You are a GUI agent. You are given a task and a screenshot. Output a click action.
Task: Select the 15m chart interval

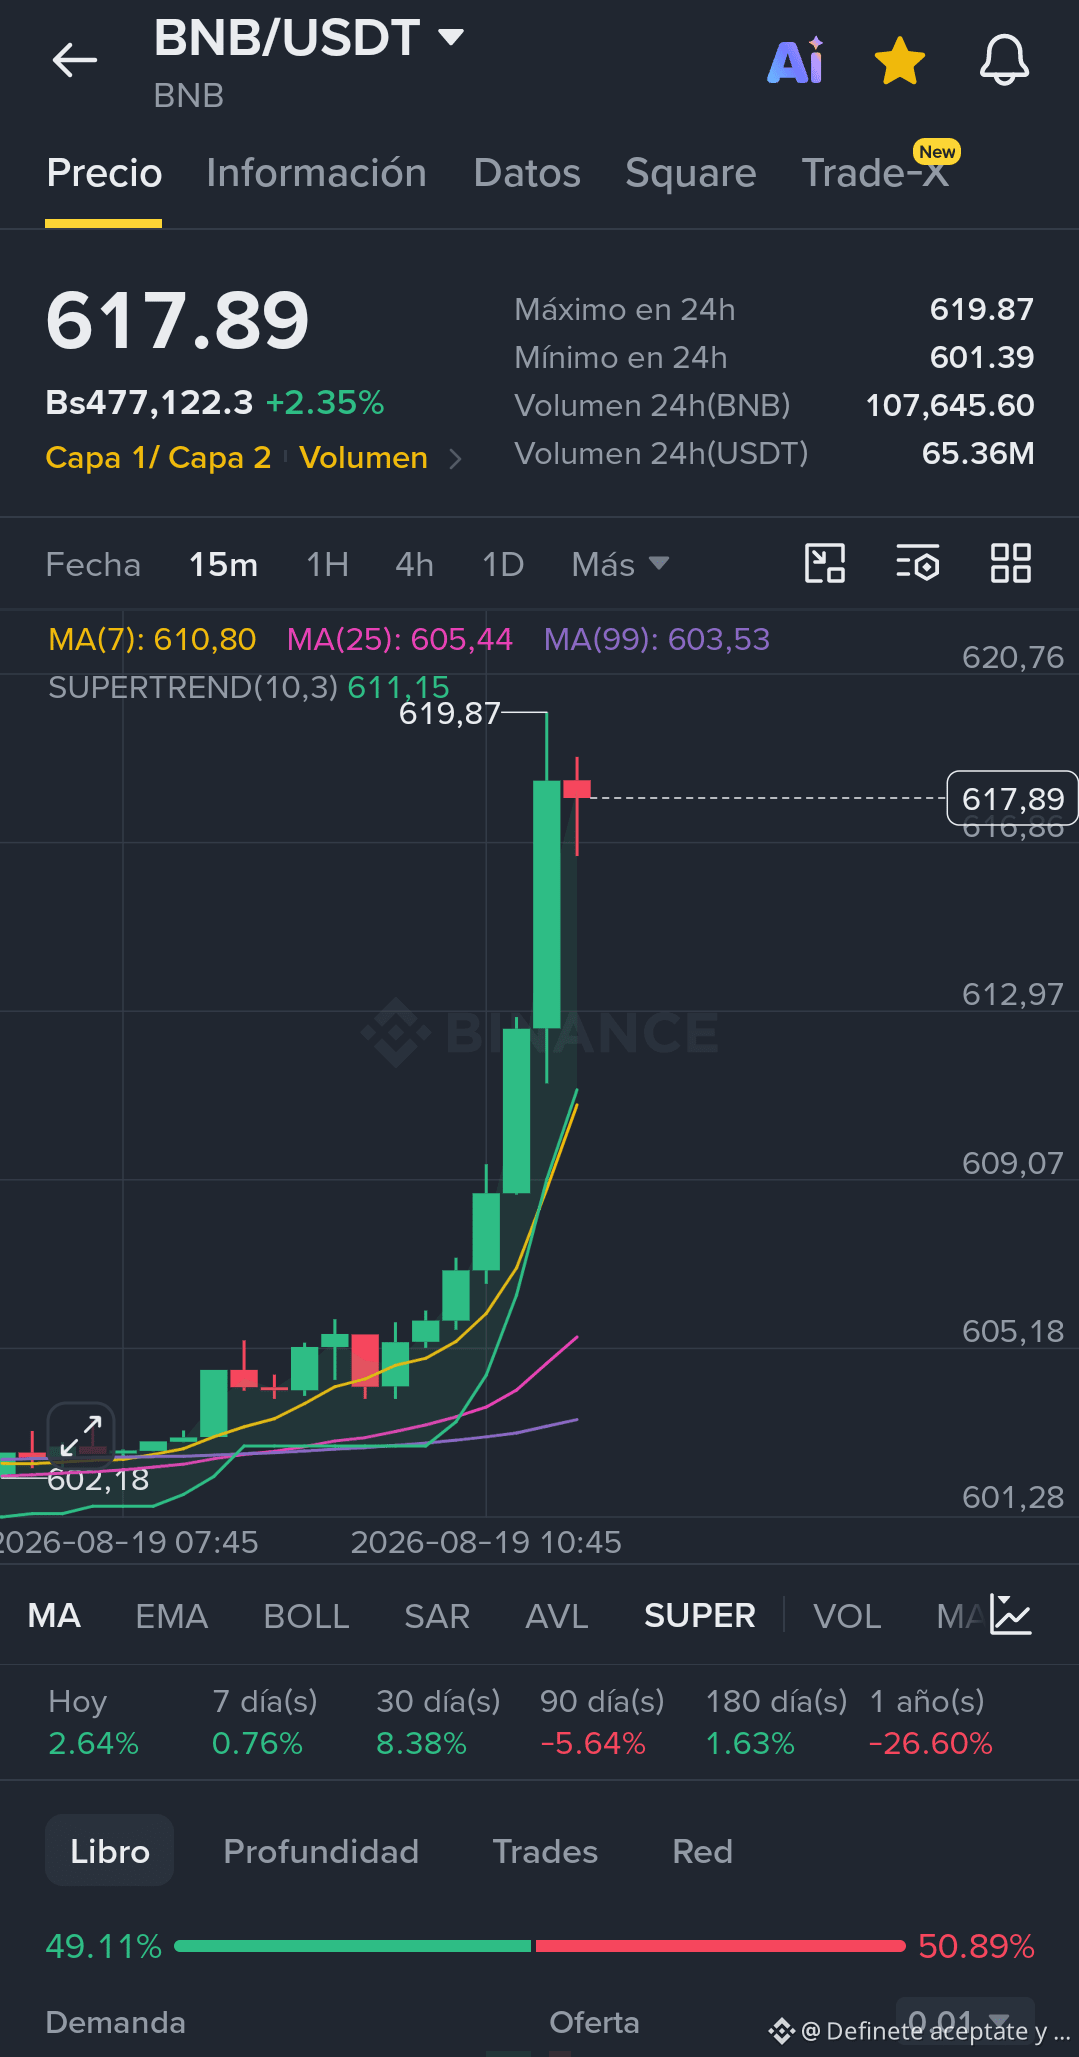(223, 565)
